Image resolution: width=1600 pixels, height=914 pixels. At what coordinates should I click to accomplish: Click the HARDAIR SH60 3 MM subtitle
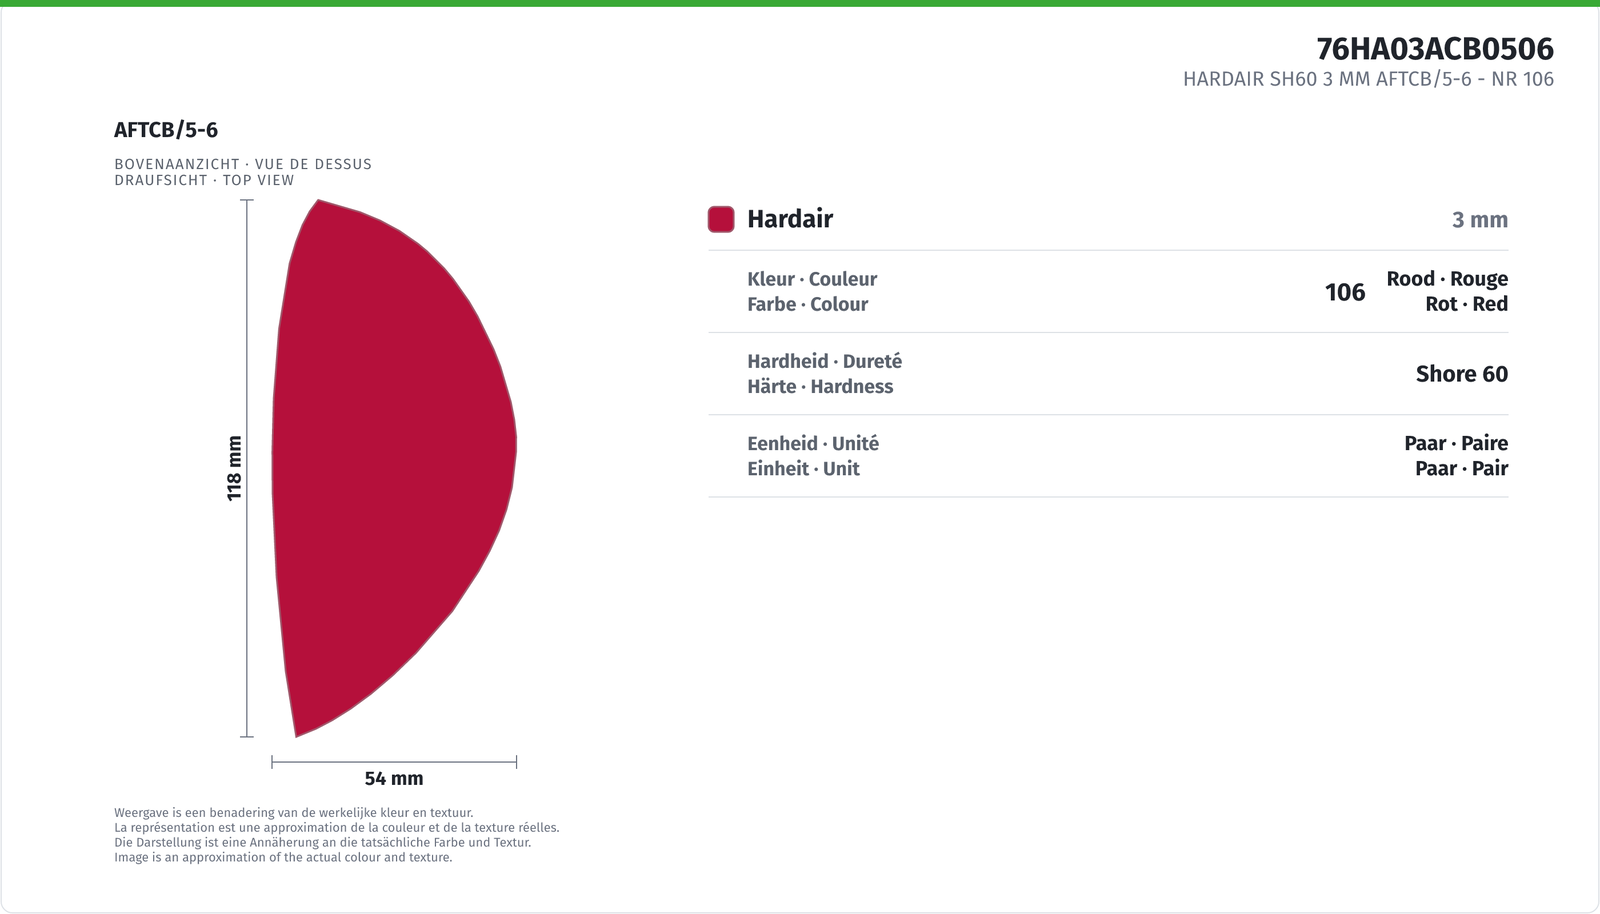tap(1368, 79)
